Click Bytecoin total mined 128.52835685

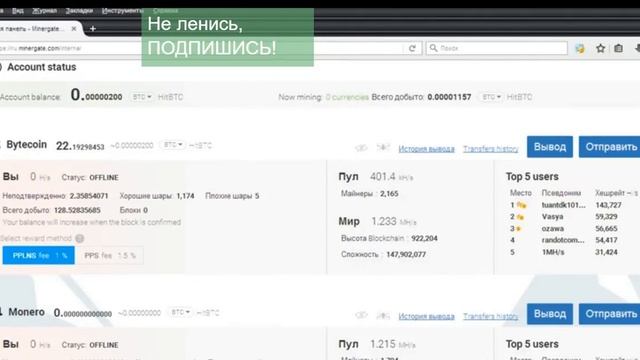click(77, 210)
